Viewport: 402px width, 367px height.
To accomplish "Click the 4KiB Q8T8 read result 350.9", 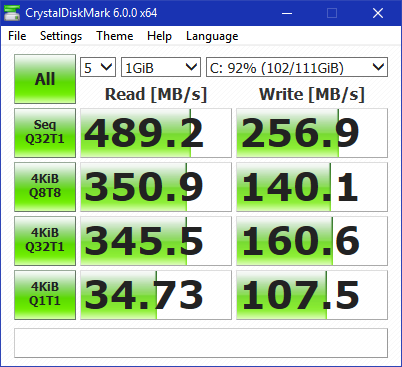I will coord(156,187).
